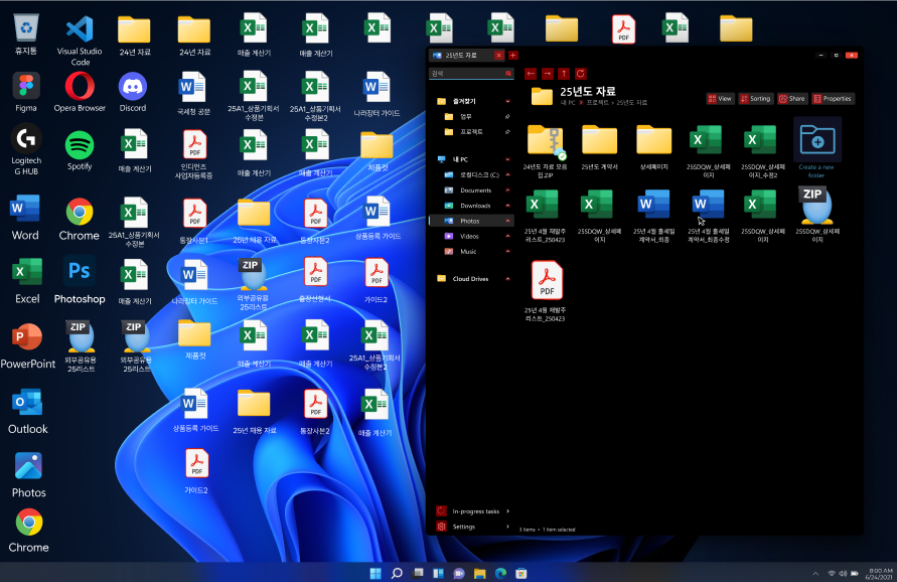Open the taskbar clock and date
Screen dimensions: 897x582
[x=880, y=573]
